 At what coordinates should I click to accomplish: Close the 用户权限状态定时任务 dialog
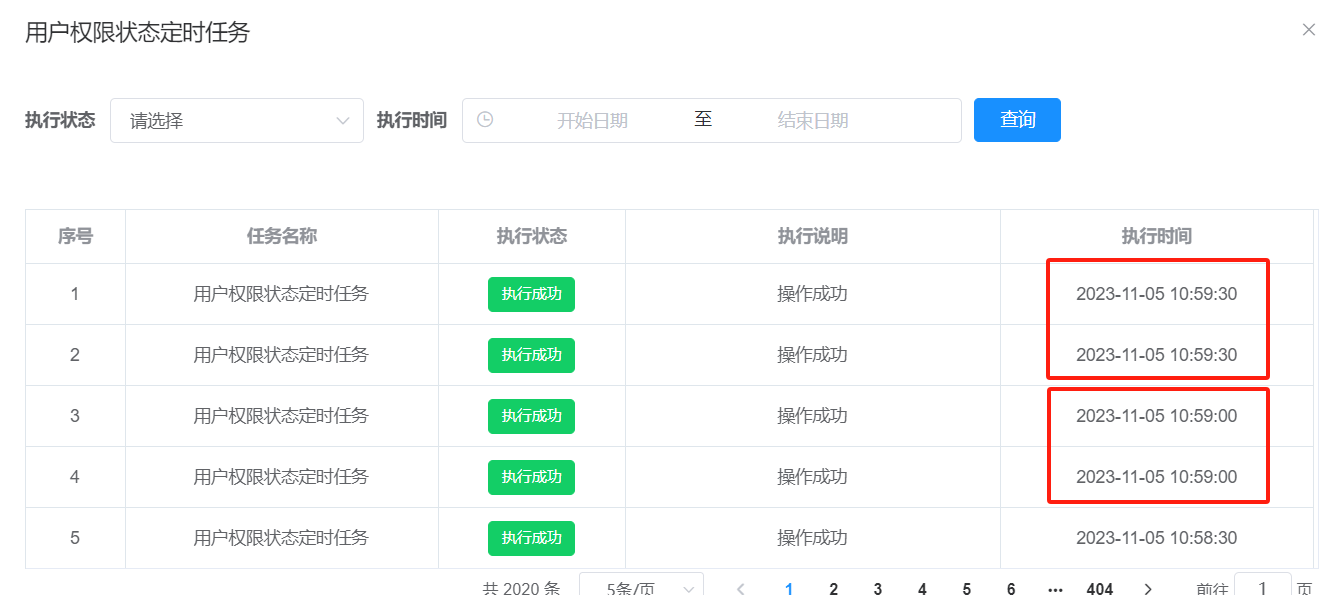(1308, 30)
